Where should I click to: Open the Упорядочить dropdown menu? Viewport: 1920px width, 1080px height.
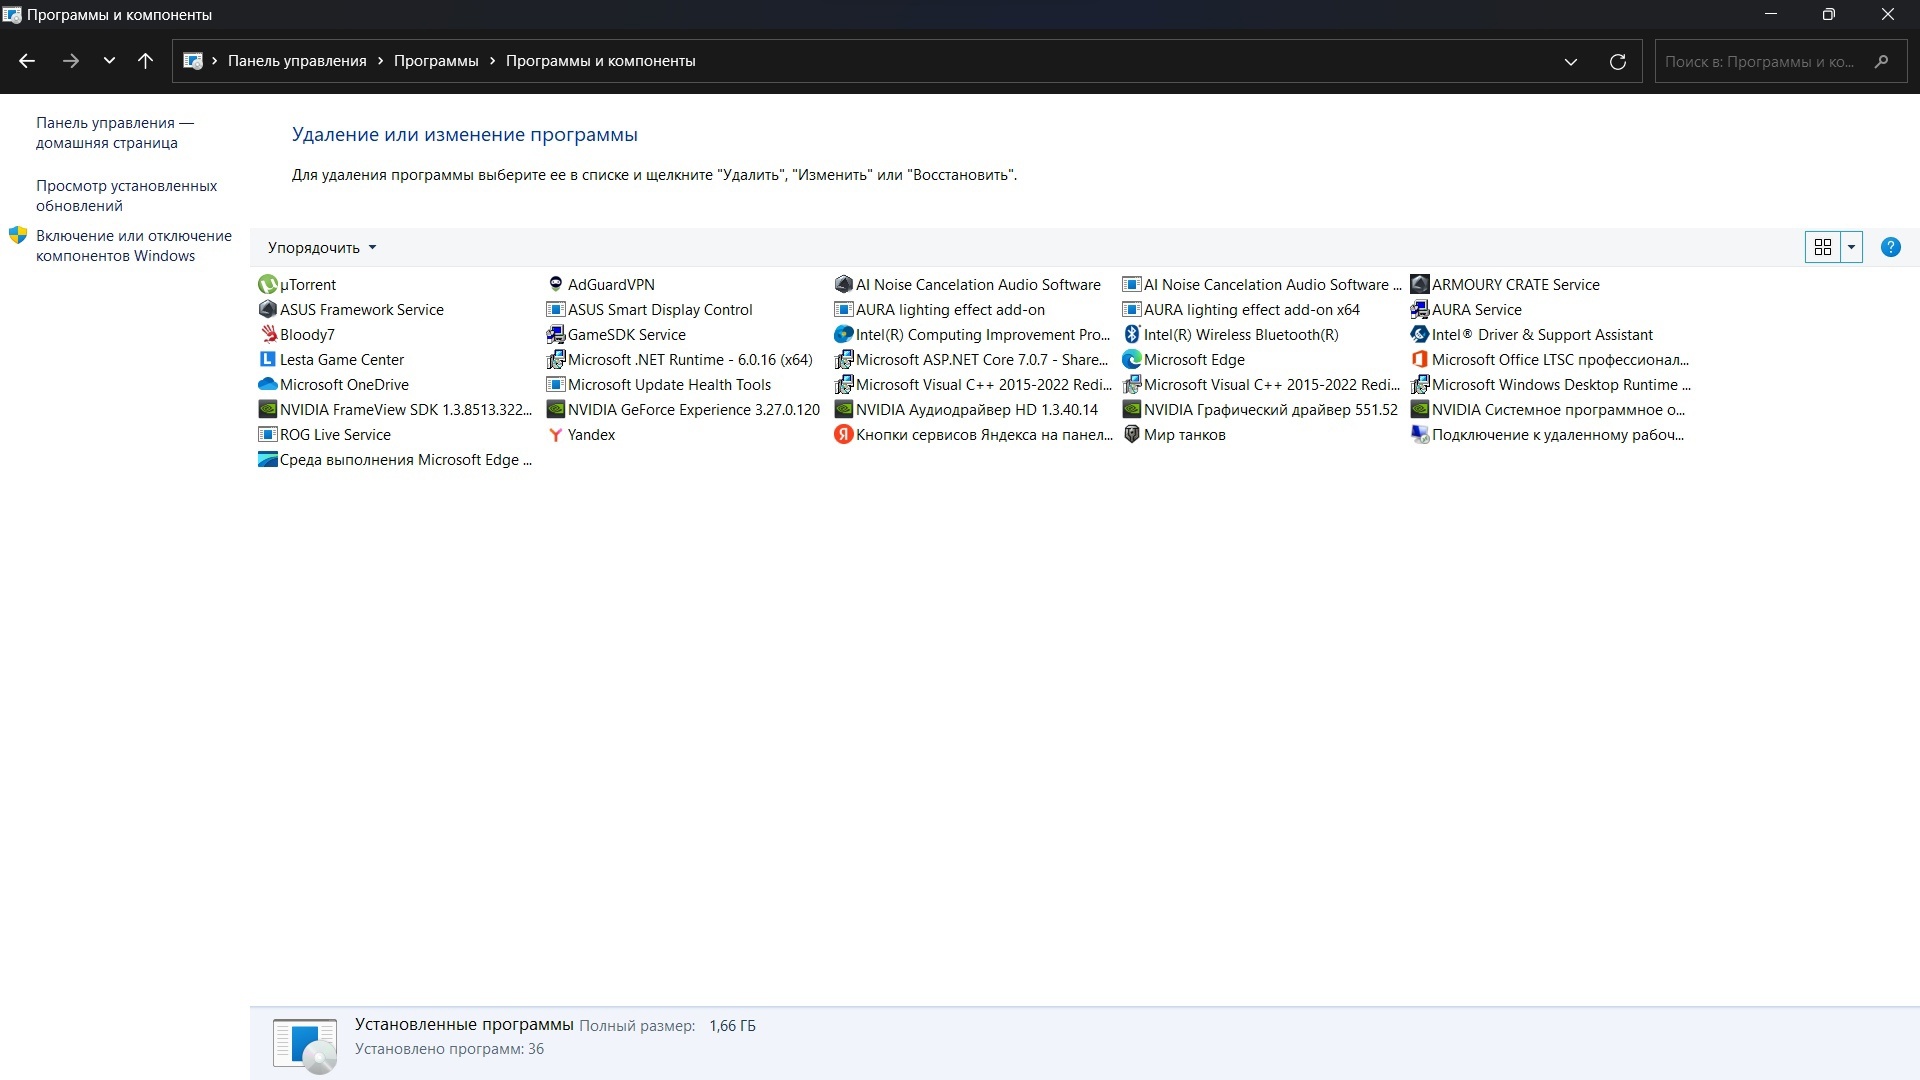click(x=322, y=248)
